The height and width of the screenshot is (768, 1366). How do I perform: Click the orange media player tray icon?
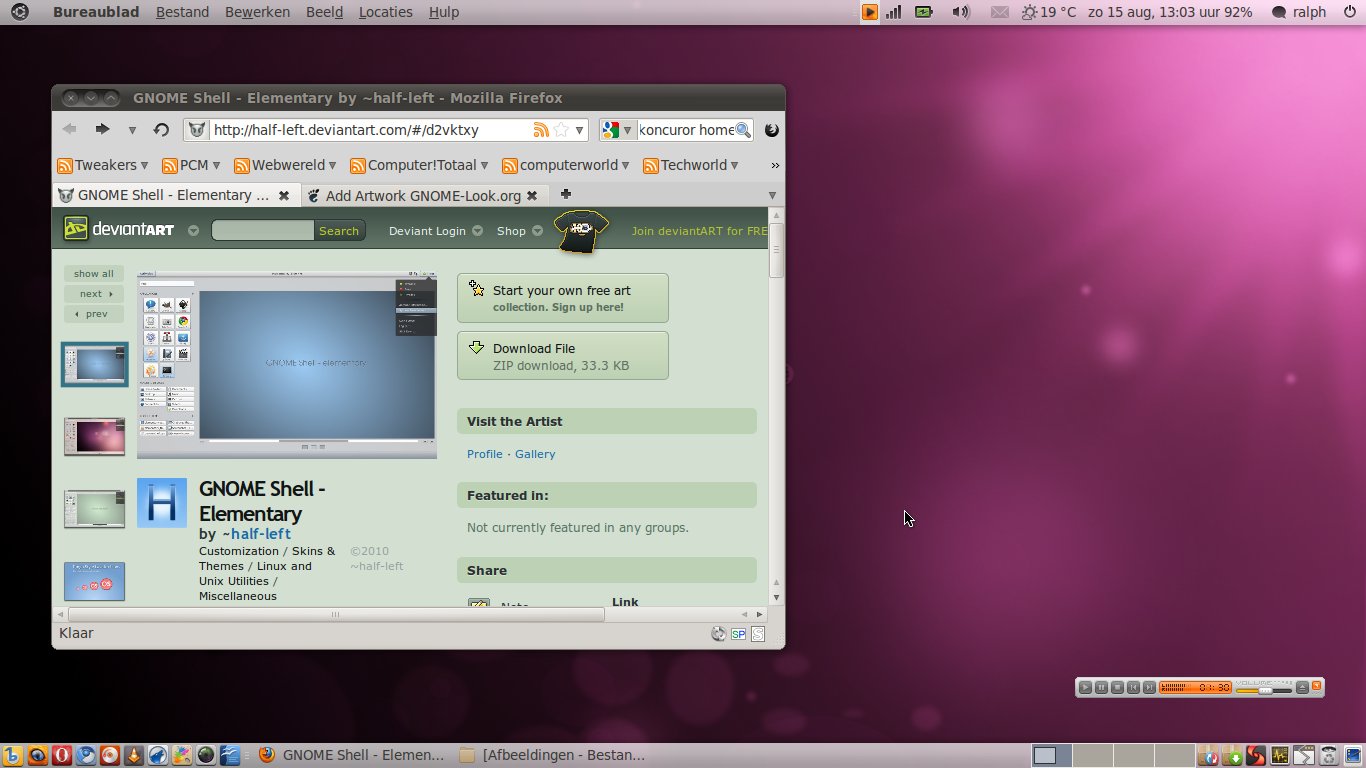coord(869,12)
